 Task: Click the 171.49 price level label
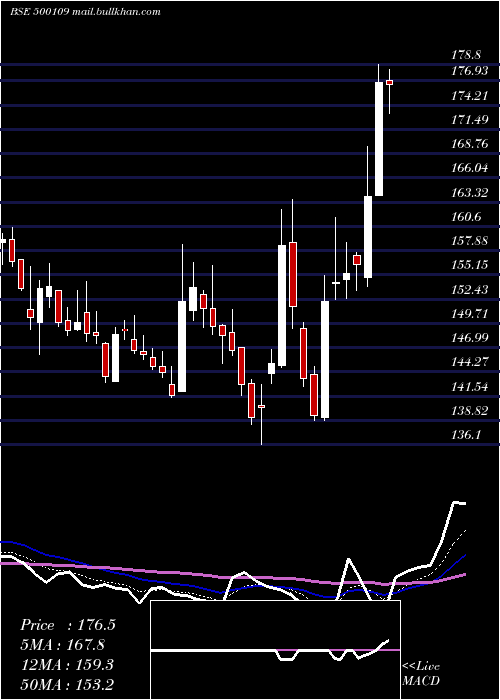470,120
